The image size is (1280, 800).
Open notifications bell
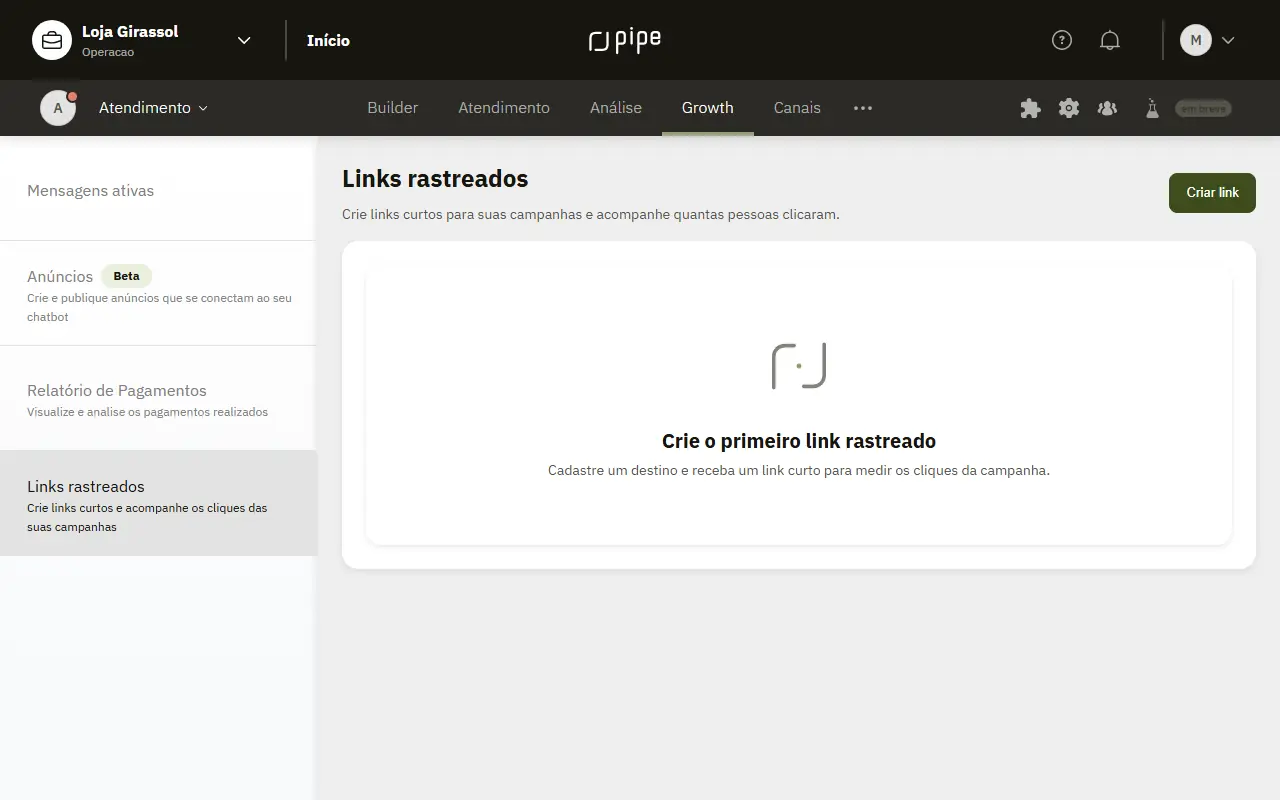tap(1110, 40)
